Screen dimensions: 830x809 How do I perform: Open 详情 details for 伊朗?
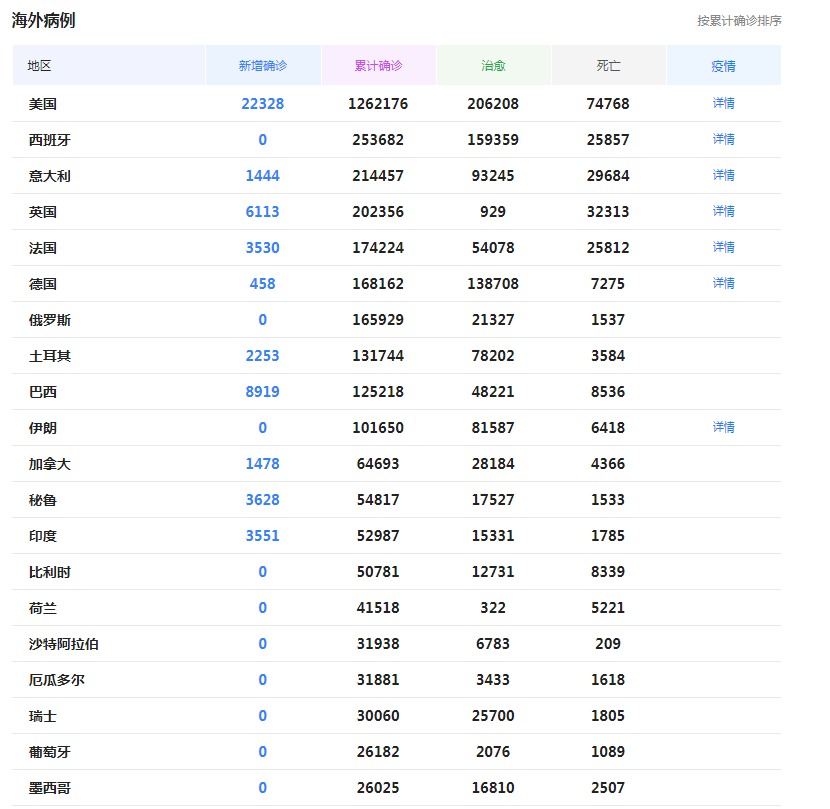click(723, 427)
